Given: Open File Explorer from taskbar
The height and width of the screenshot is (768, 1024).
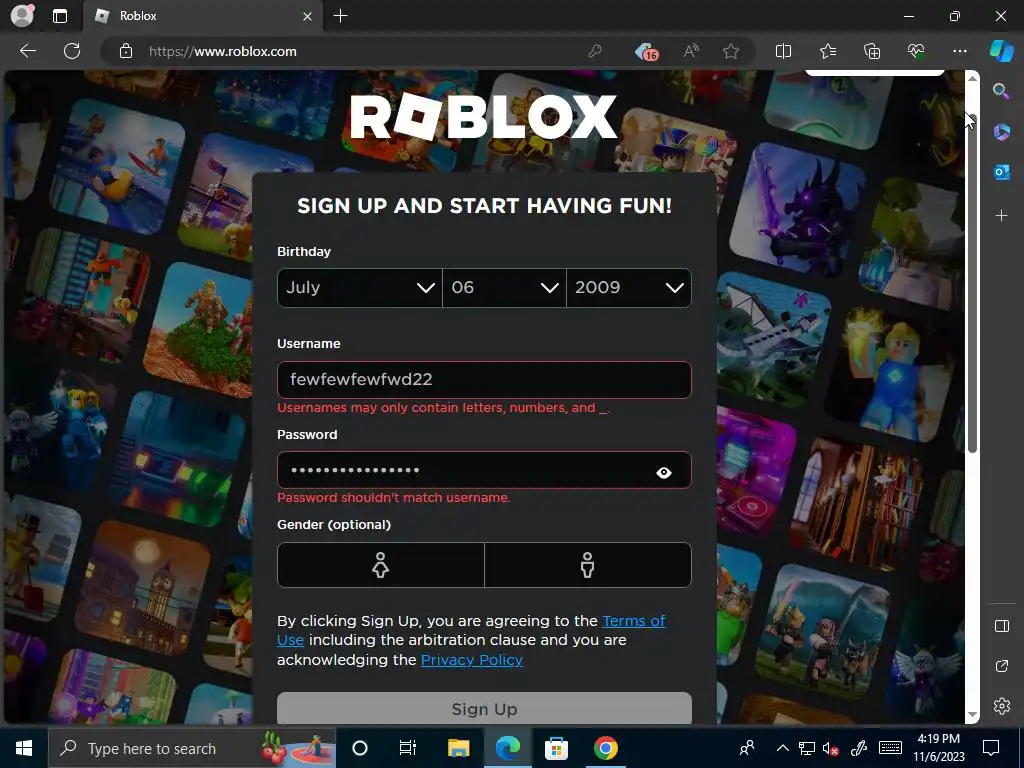Looking at the screenshot, I should 458,748.
